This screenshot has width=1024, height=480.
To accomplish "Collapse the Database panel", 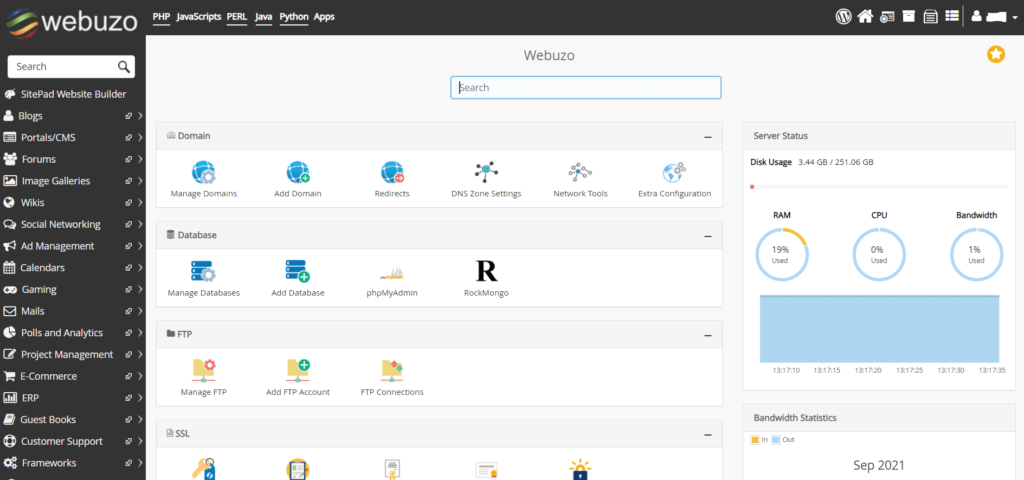I will 708,236.
